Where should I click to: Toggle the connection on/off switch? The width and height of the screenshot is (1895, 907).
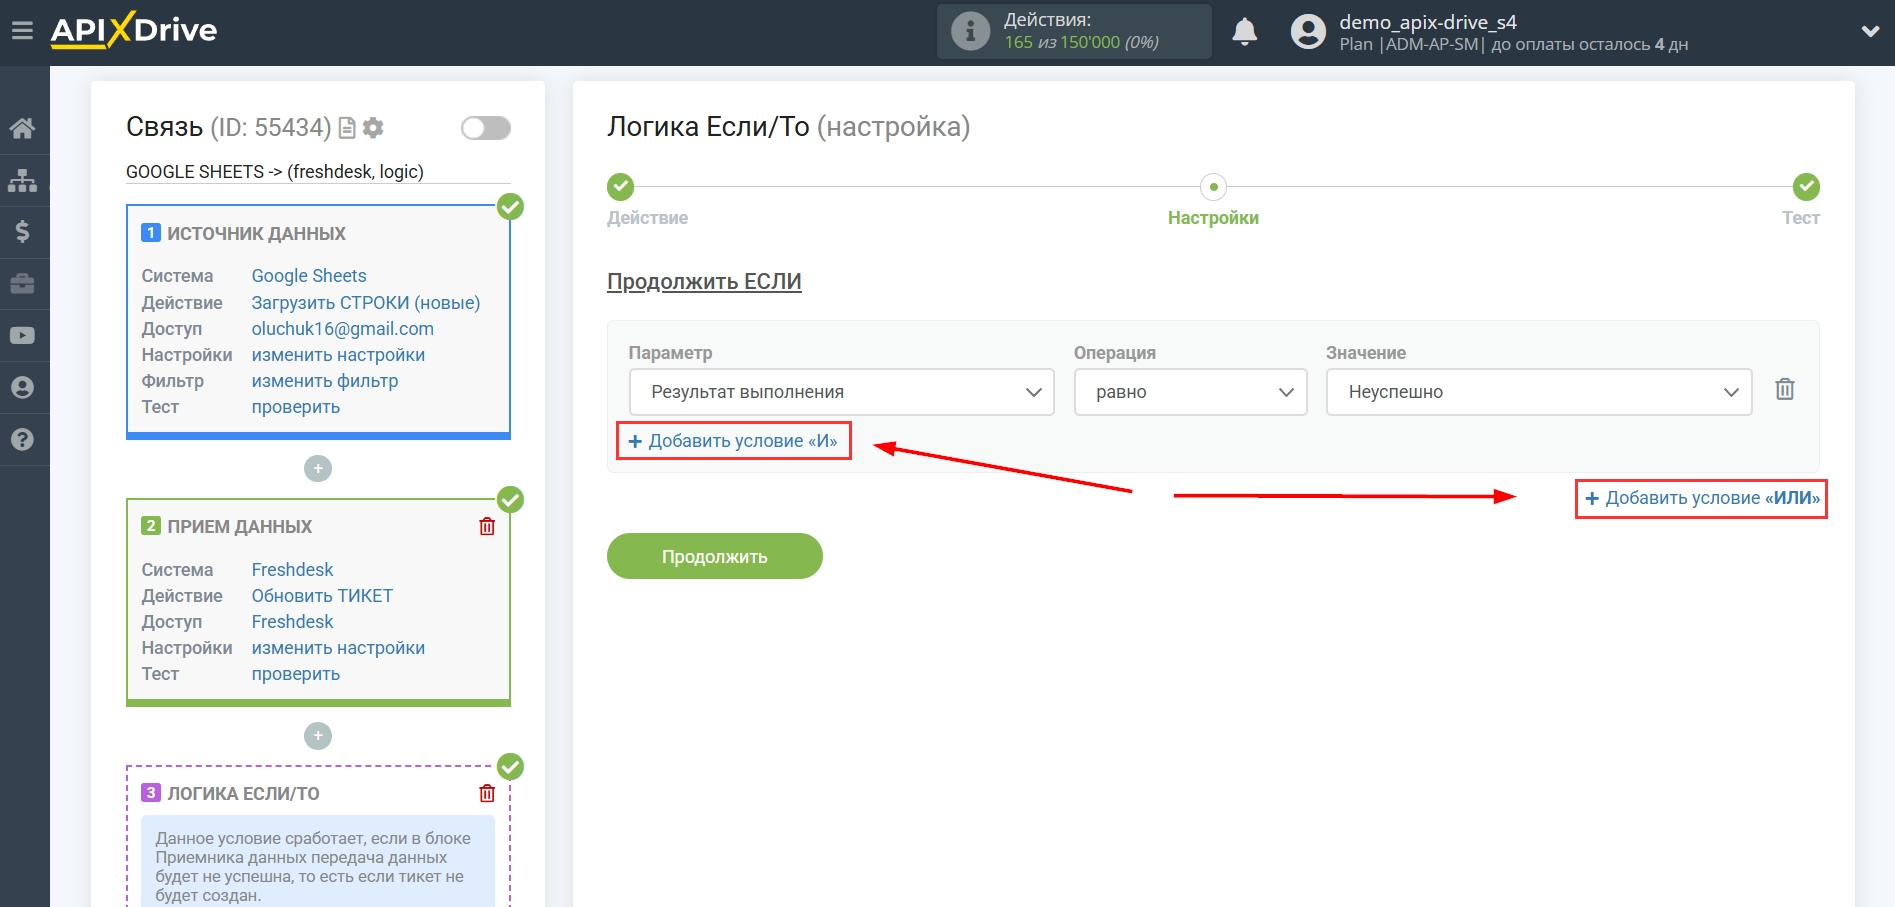pyautogui.click(x=486, y=128)
